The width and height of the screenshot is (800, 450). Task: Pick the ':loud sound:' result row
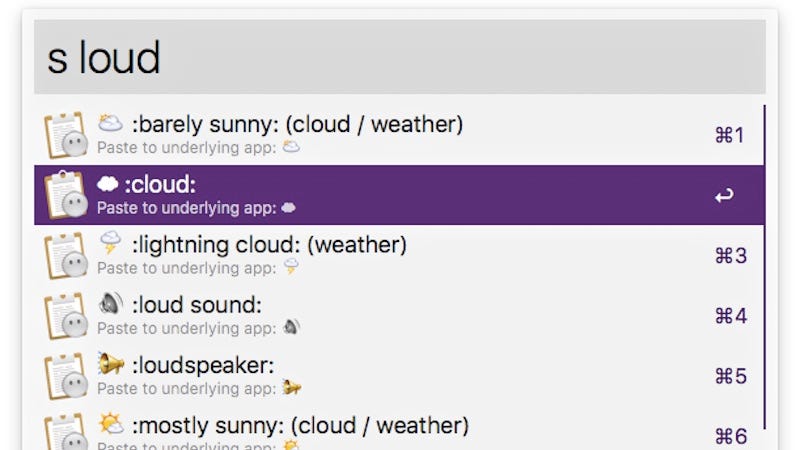pyautogui.click(x=399, y=315)
